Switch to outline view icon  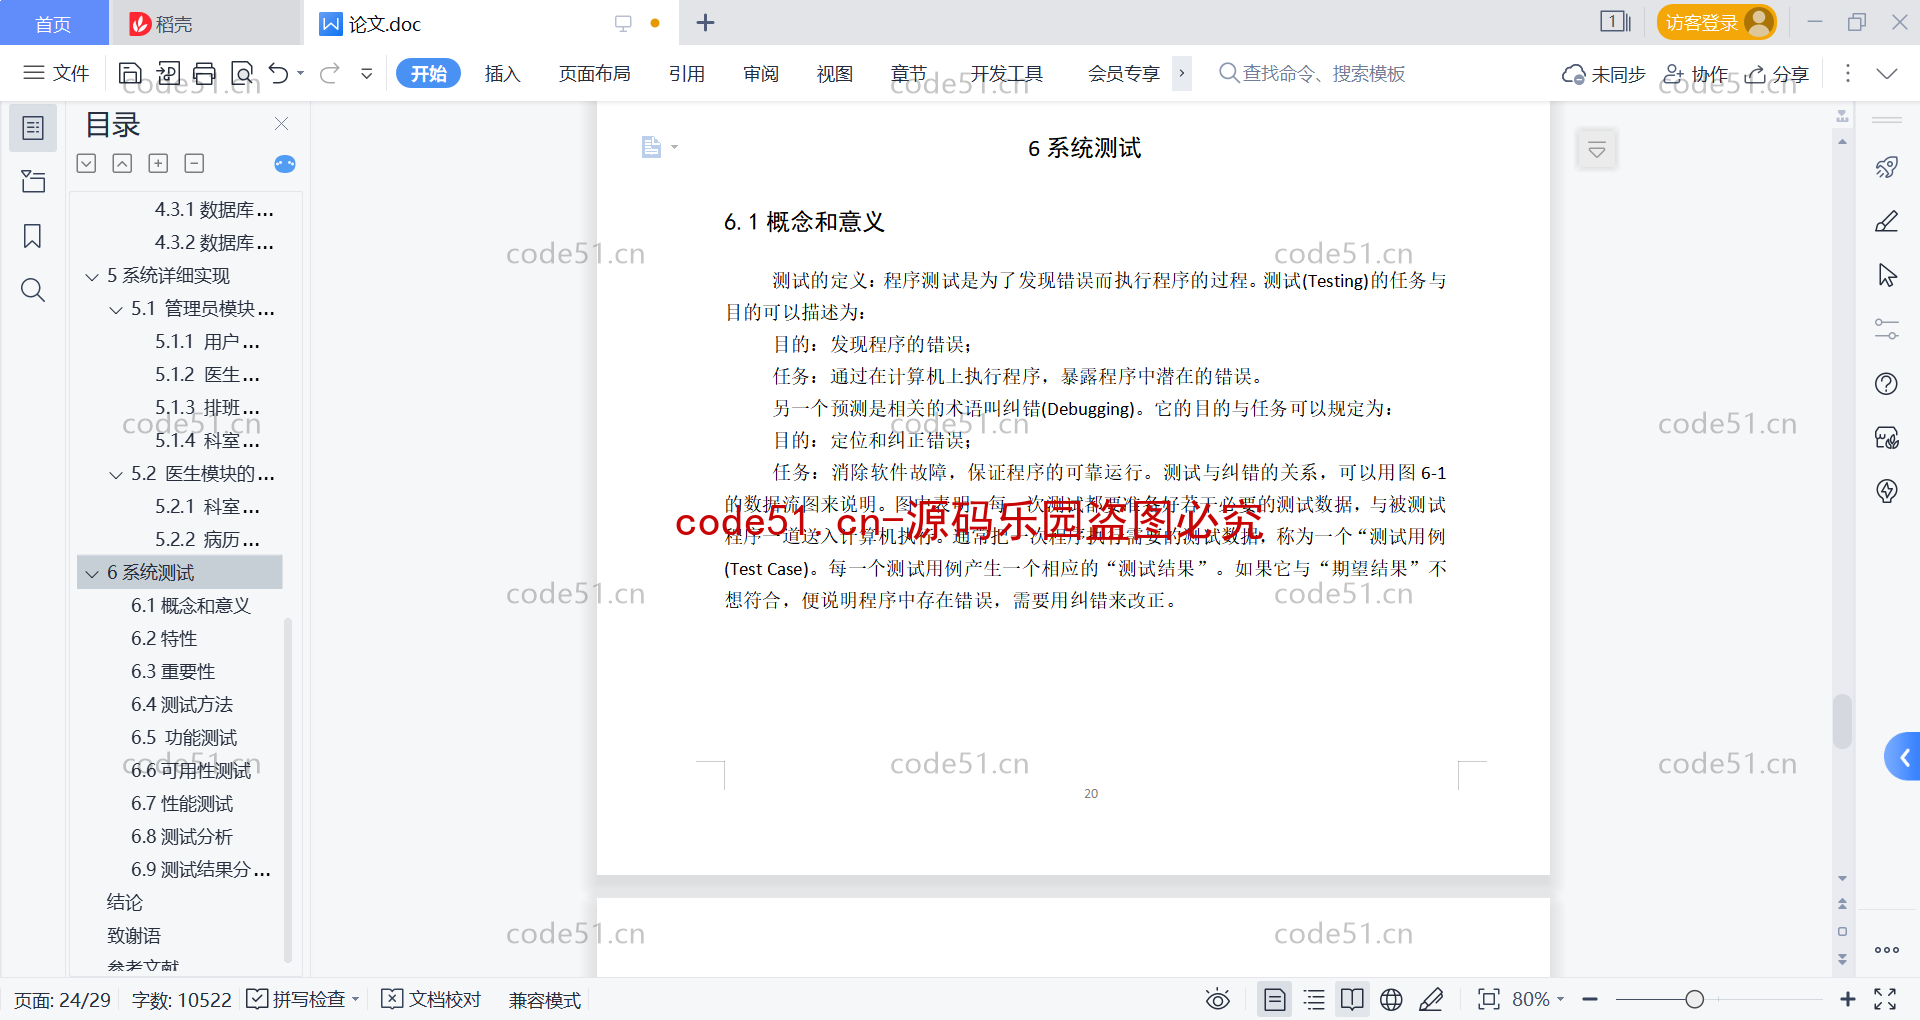coord(1314,999)
